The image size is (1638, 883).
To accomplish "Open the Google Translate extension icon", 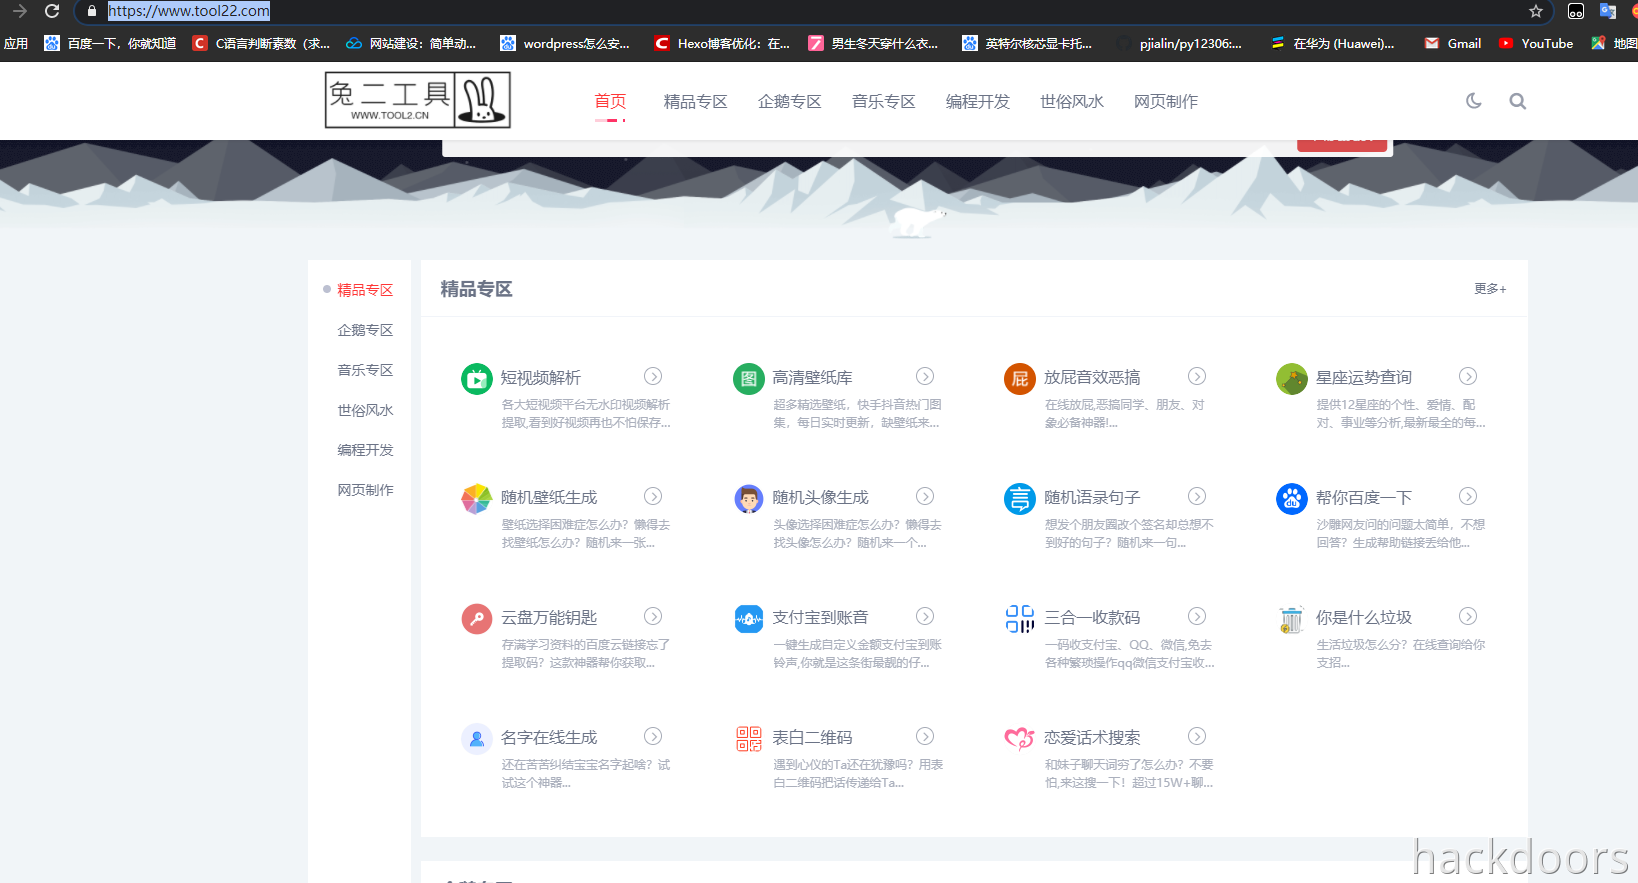I will click(x=1608, y=11).
